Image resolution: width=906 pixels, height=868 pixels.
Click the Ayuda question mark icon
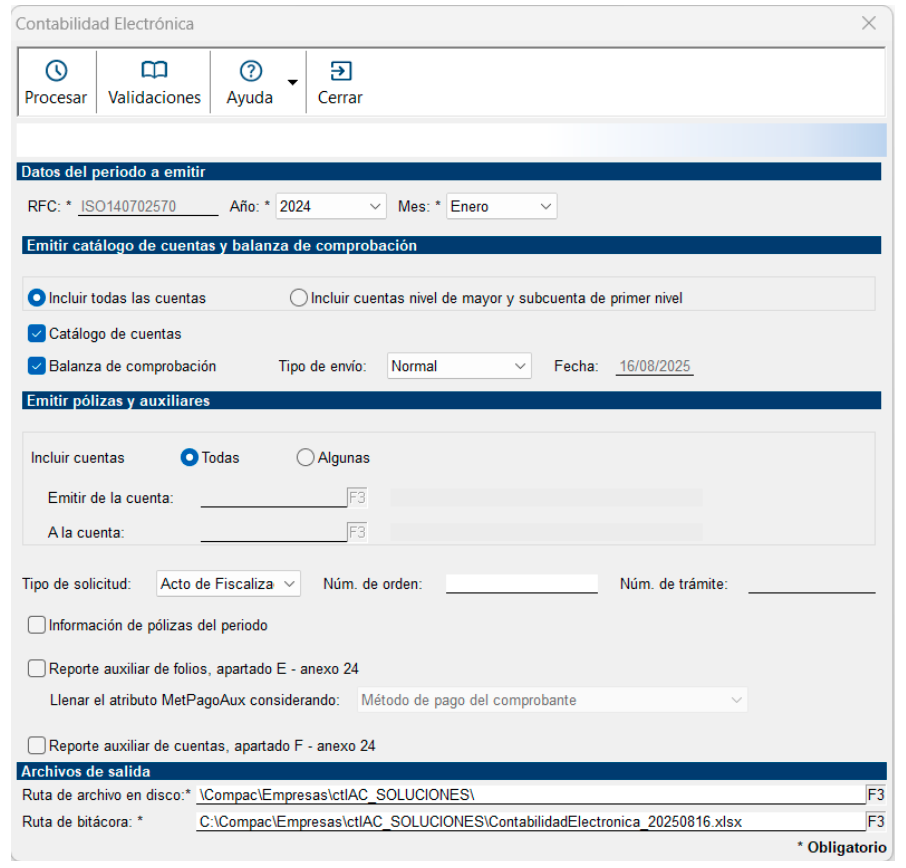coord(250,72)
